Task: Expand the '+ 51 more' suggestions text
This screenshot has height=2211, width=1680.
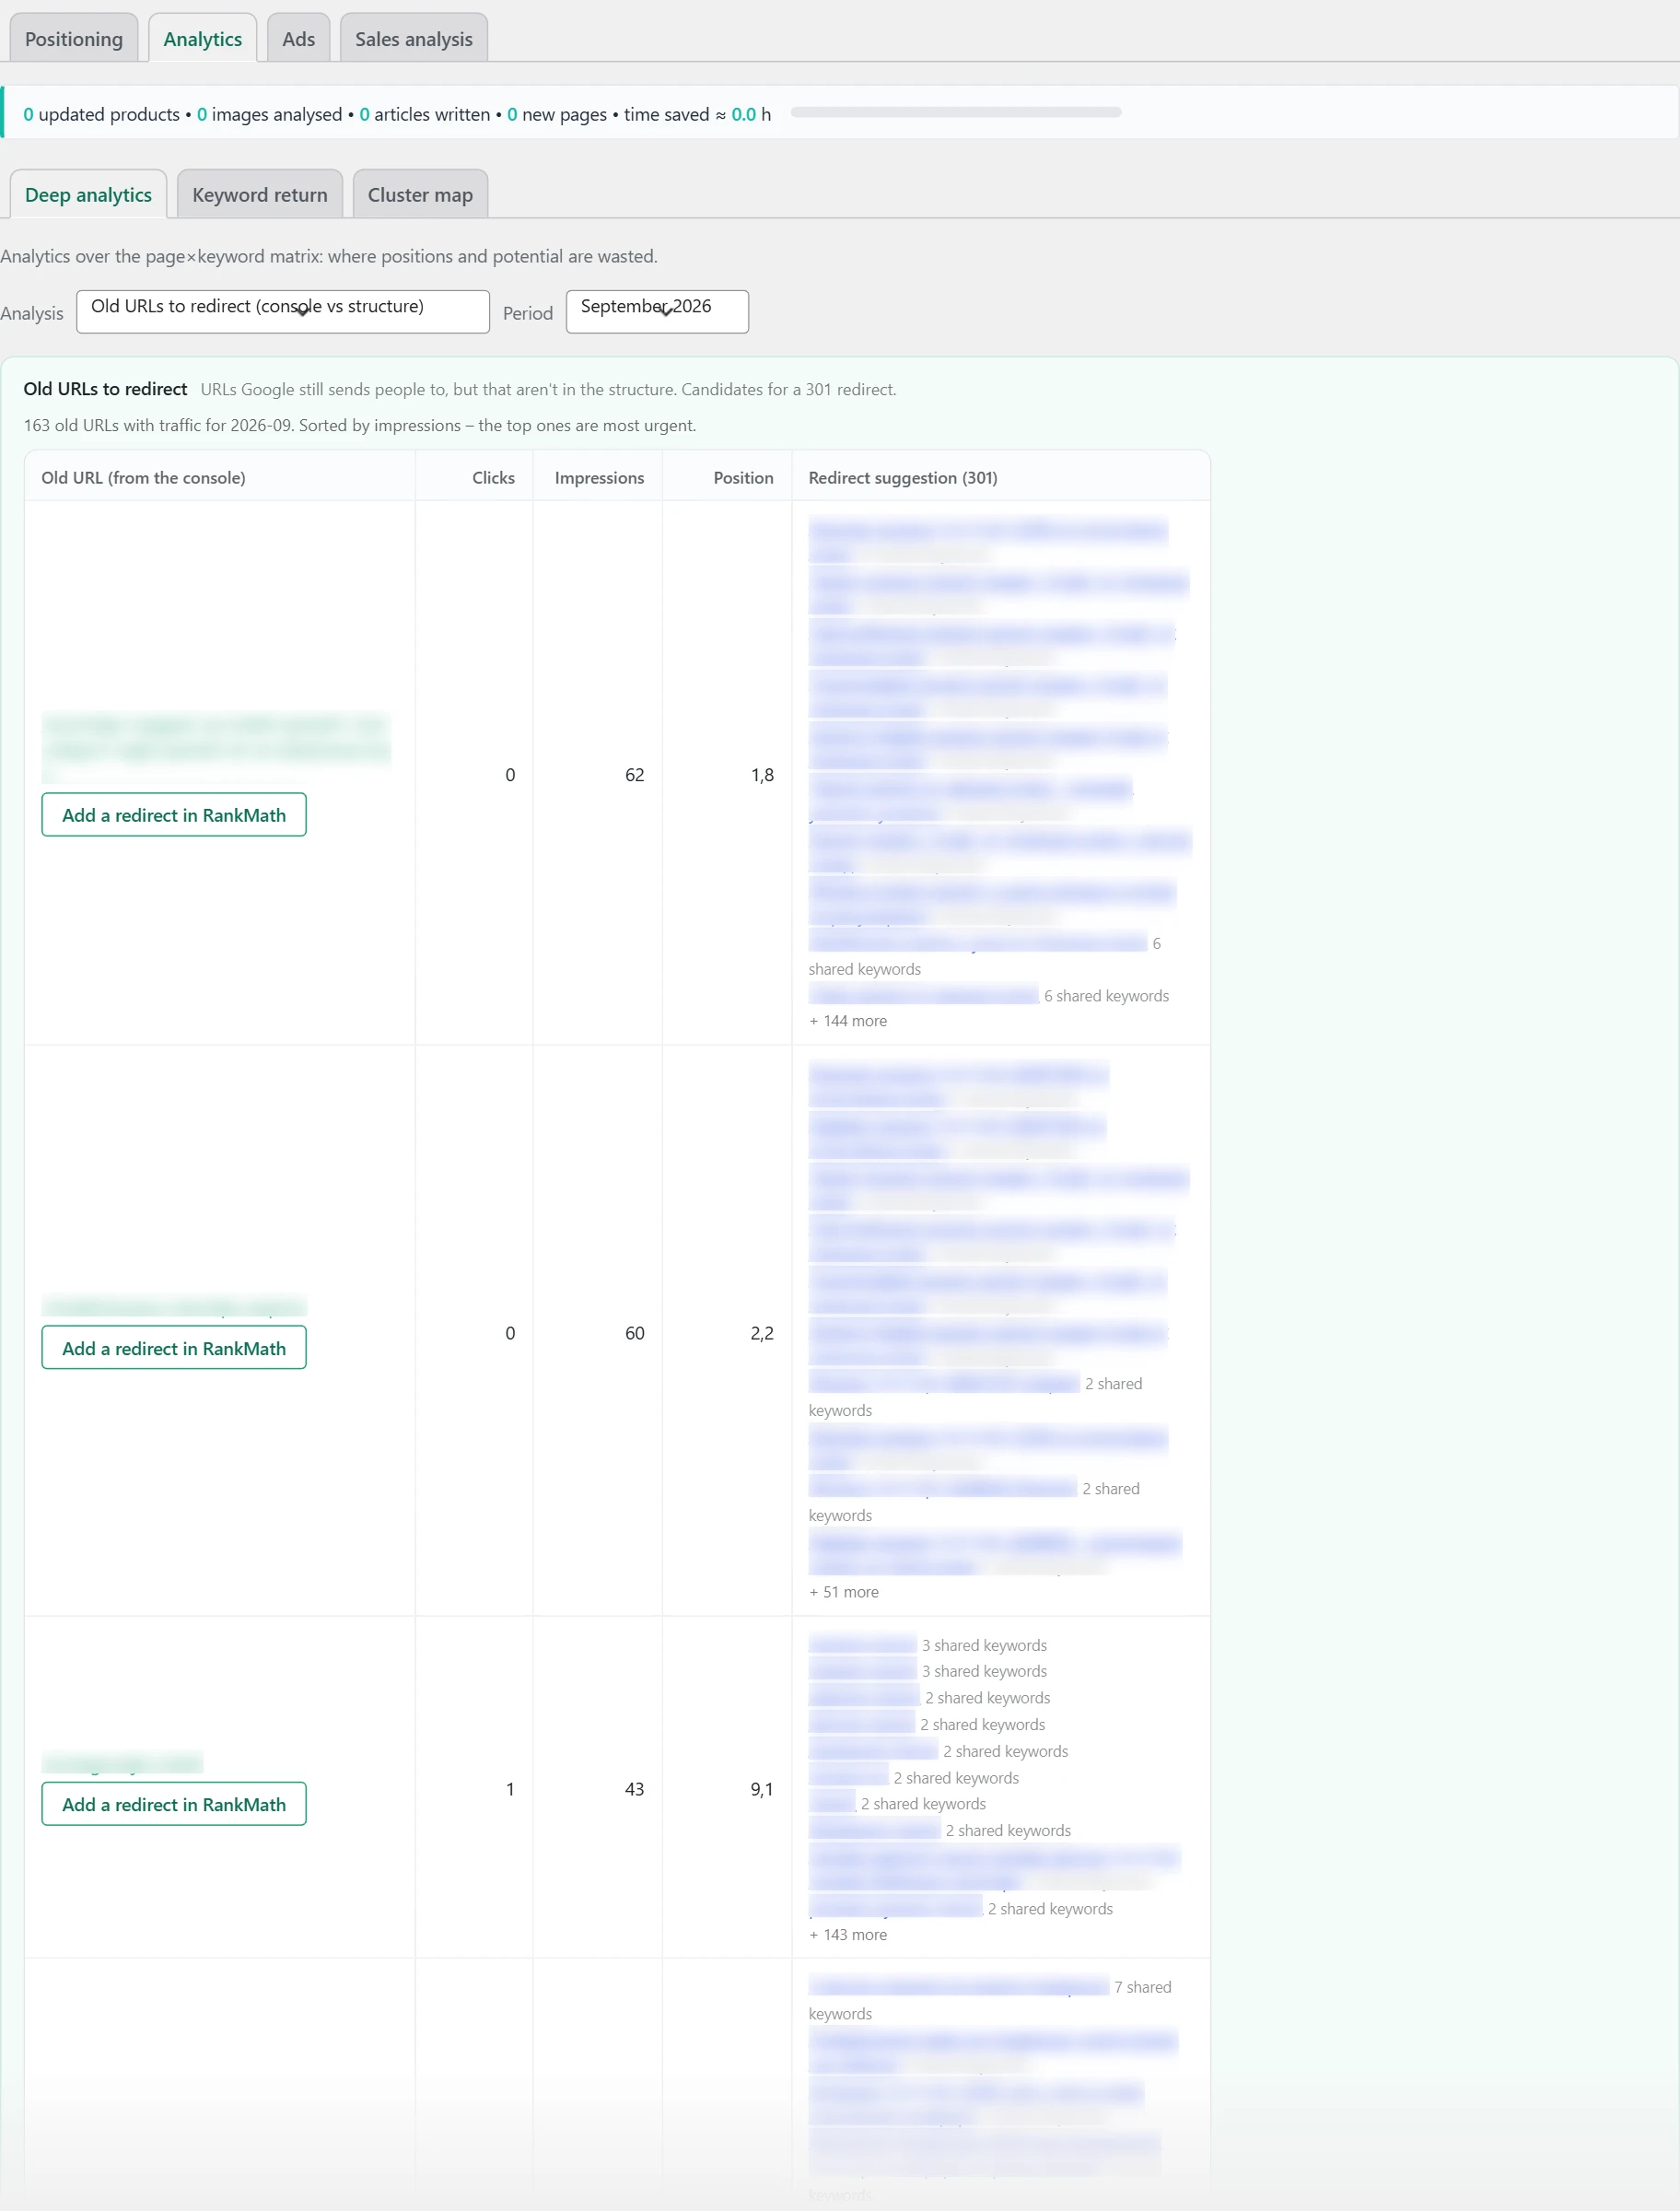Action: [844, 1591]
